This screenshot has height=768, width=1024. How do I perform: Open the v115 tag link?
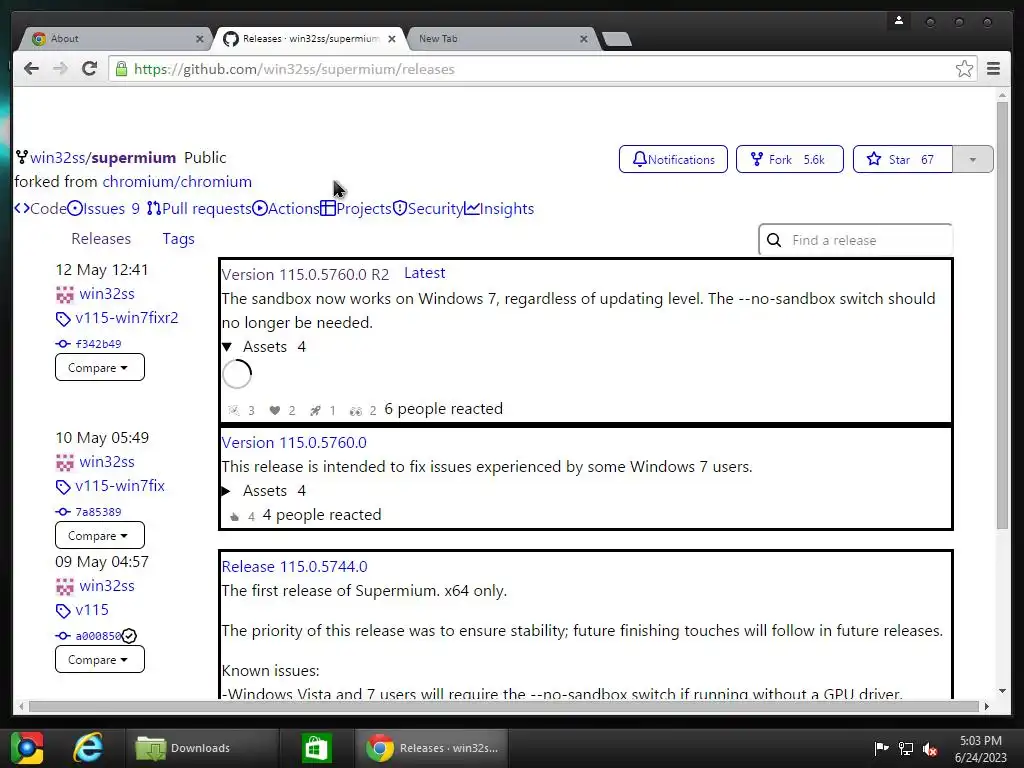(92, 610)
